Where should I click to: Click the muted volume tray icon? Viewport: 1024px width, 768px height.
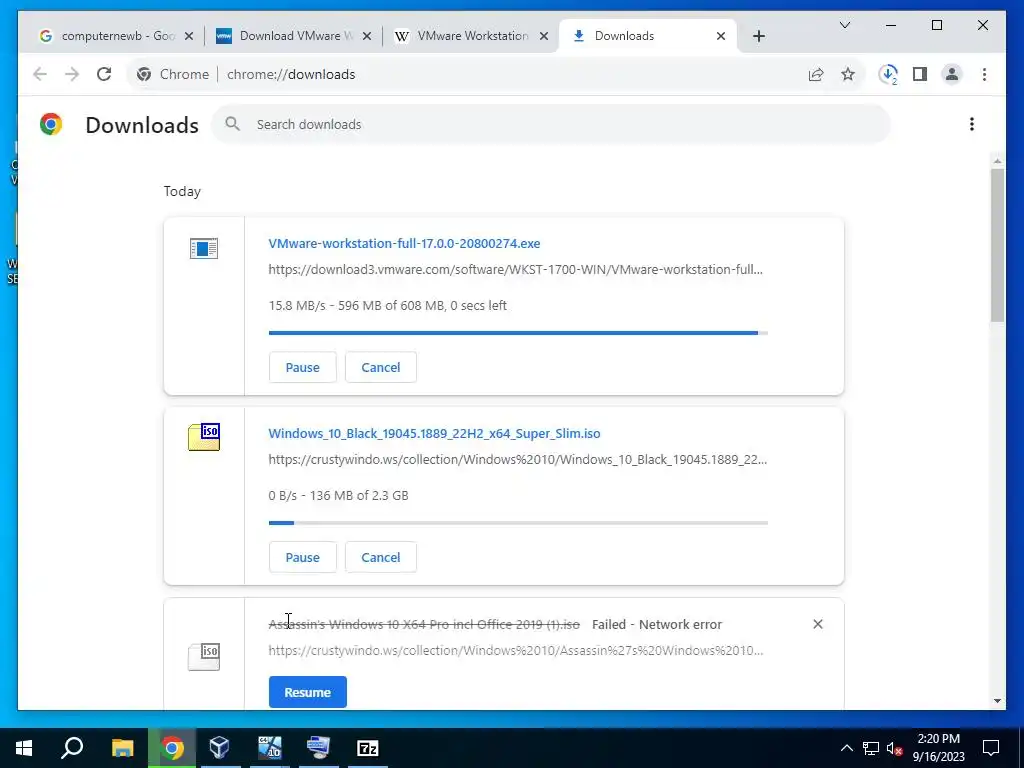(x=895, y=748)
